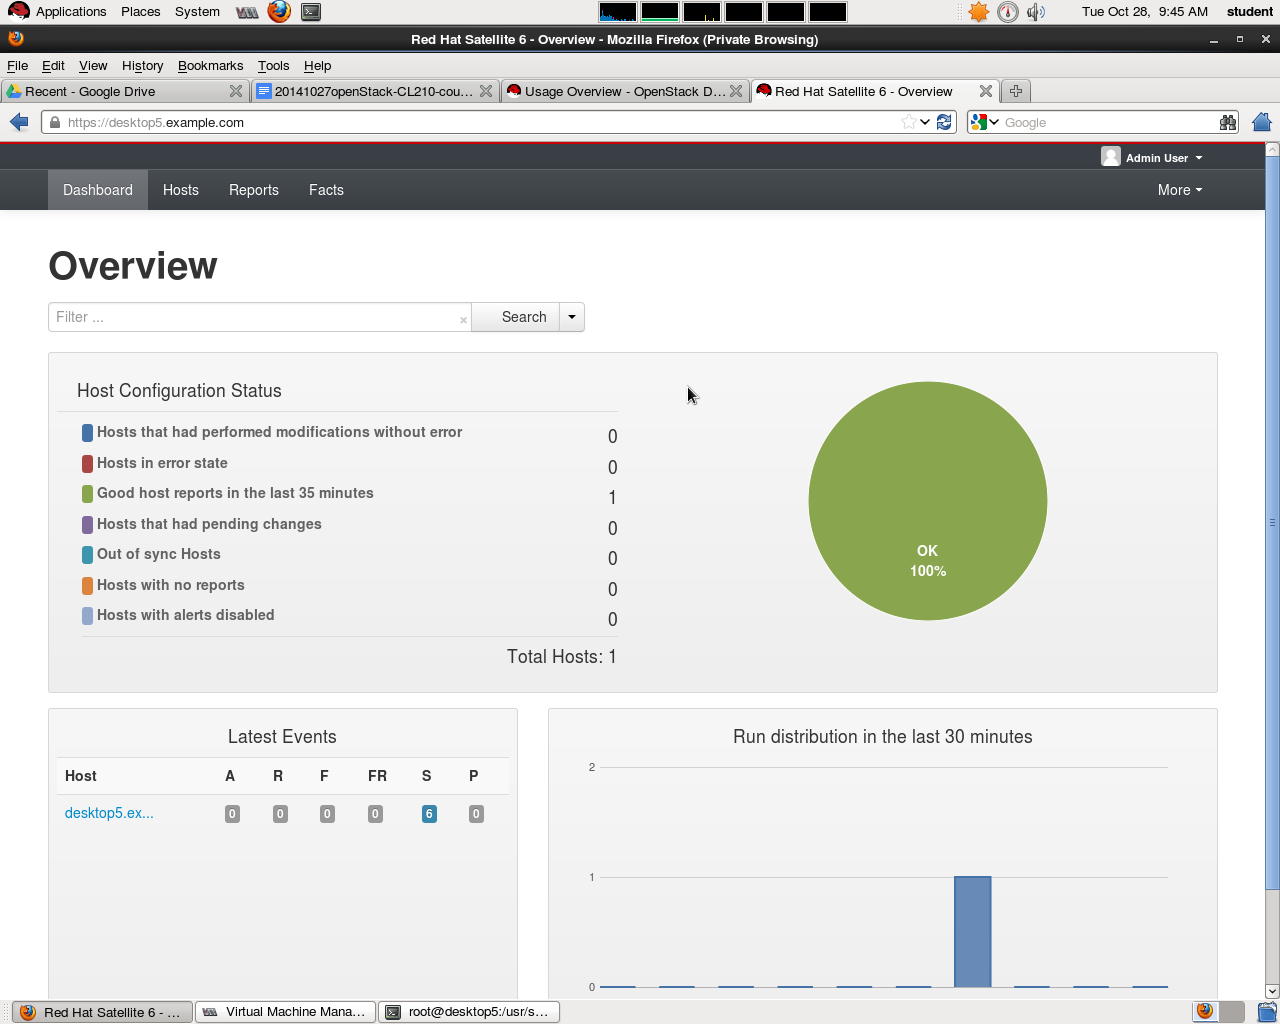Open the Places menu in top panel
Image resolution: width=1280 pixels, height=1024 pixels.
point(141,12)
